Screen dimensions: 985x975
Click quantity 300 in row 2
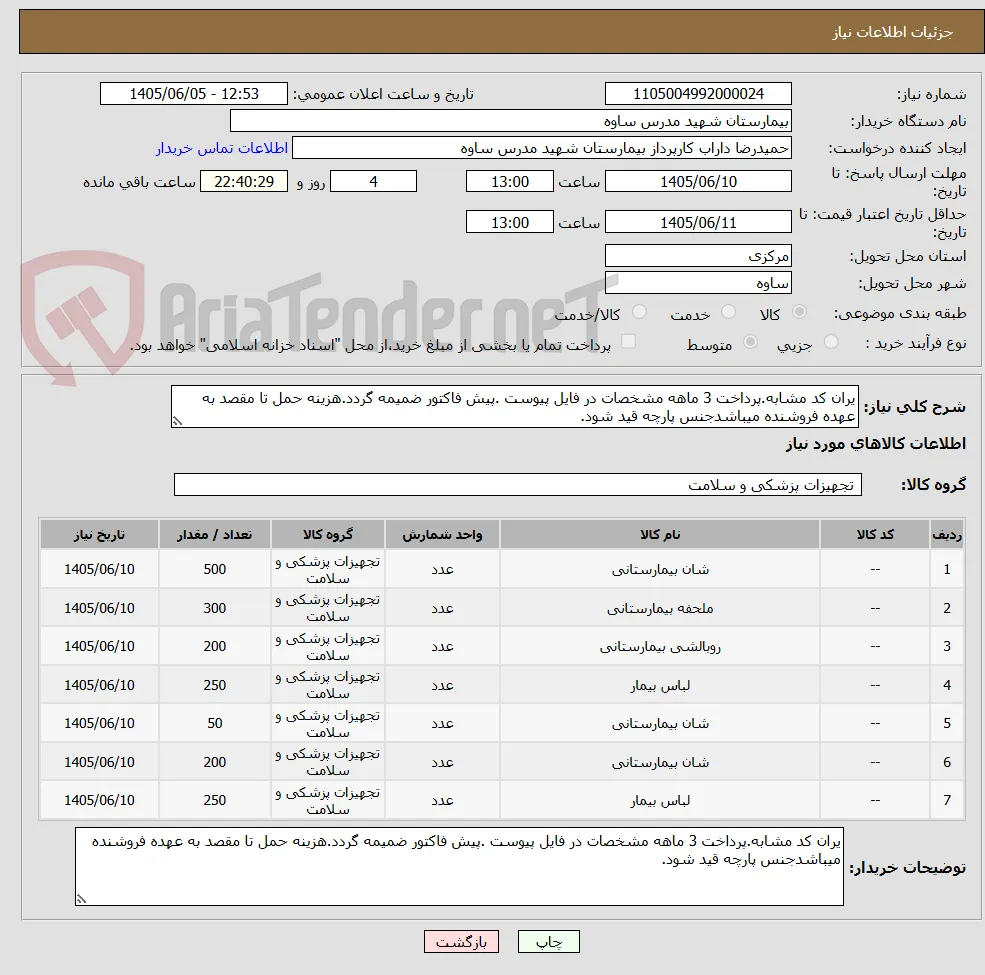click(x=214, y=608)
